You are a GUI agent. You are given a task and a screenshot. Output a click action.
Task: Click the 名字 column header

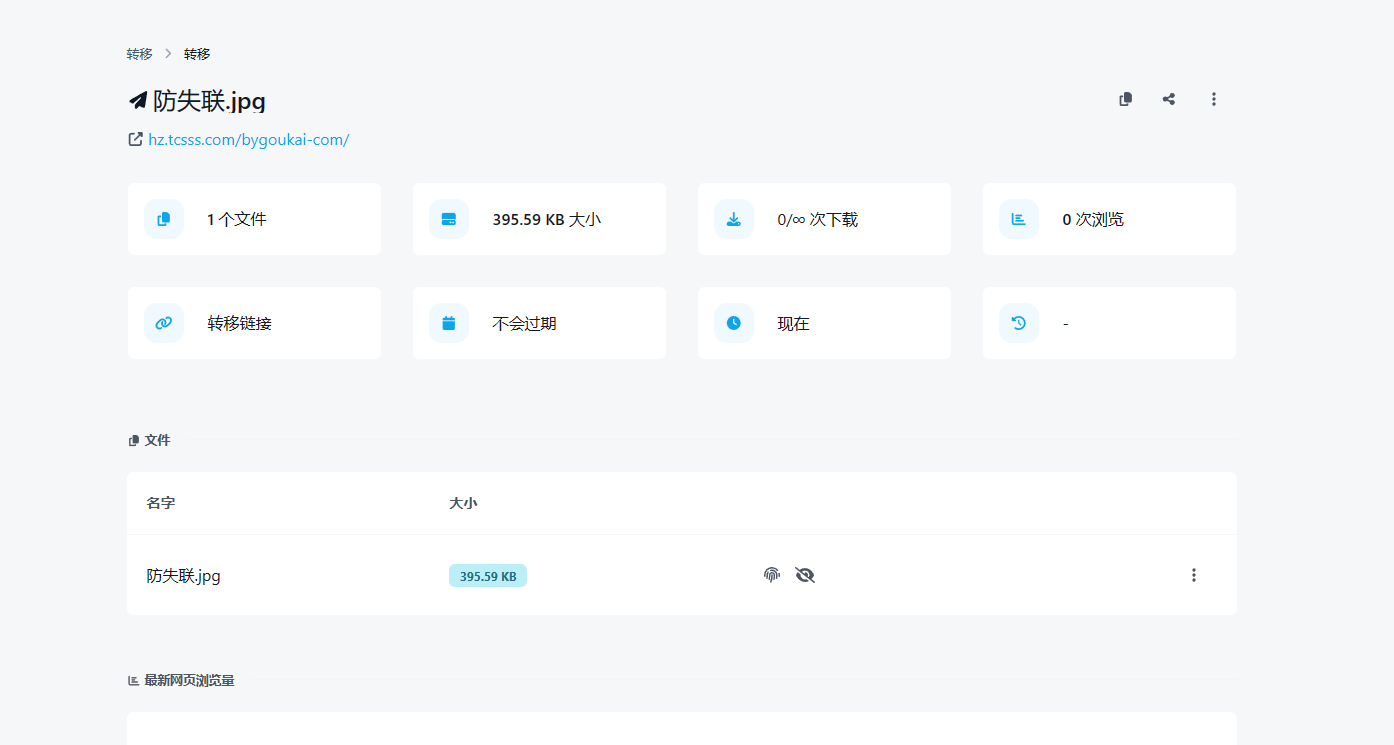point(161,503)
